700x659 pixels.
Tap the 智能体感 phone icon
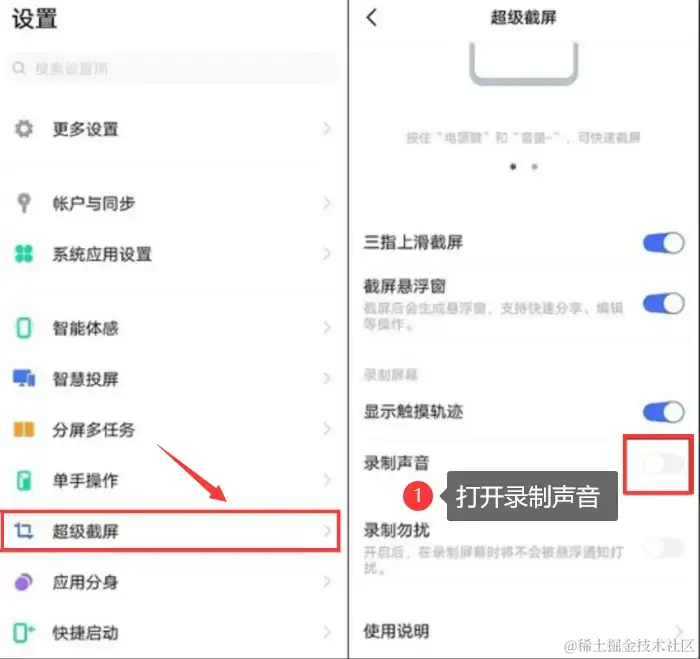[x=24, y=328]
